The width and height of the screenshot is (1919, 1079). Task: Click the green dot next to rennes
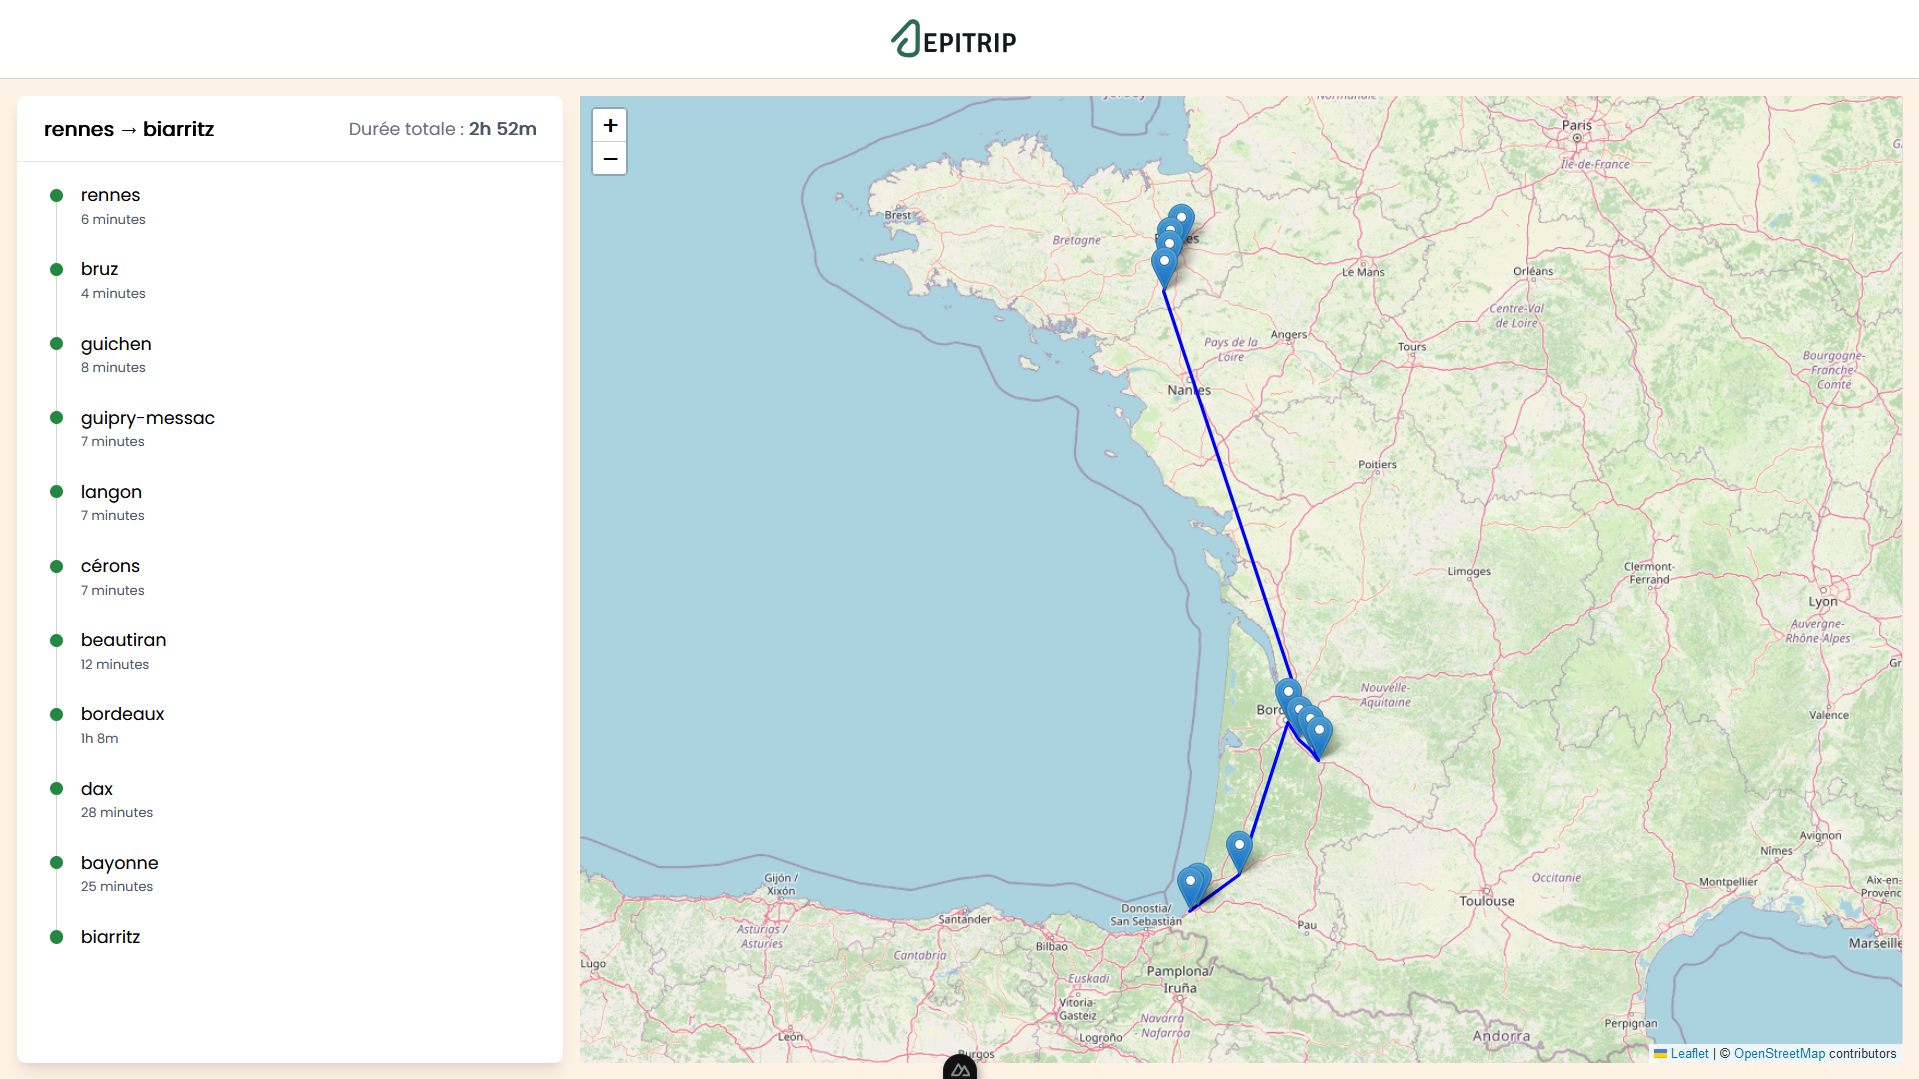56,196
